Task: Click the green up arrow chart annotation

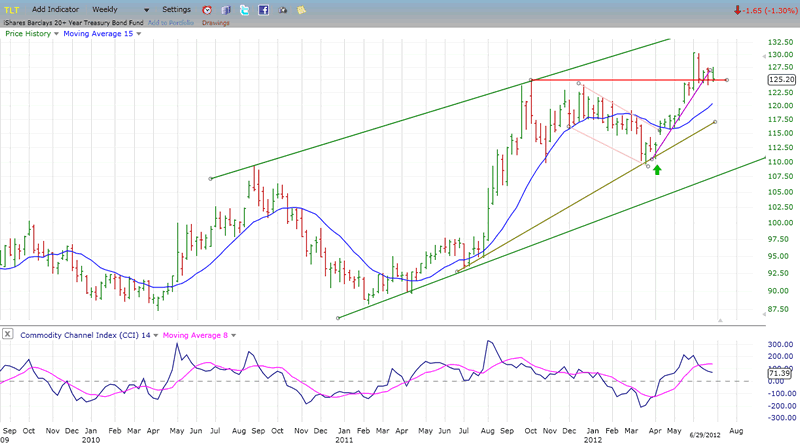Action: coord(657,169)
